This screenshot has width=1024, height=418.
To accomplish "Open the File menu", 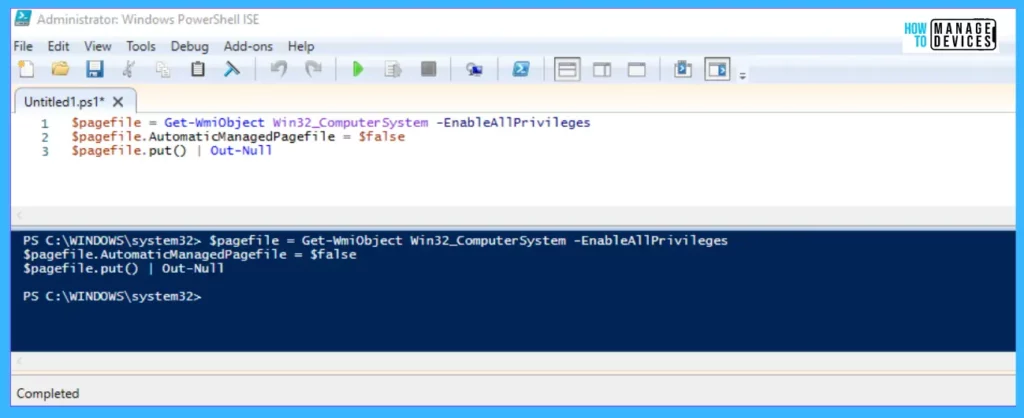I will (23, 46).
